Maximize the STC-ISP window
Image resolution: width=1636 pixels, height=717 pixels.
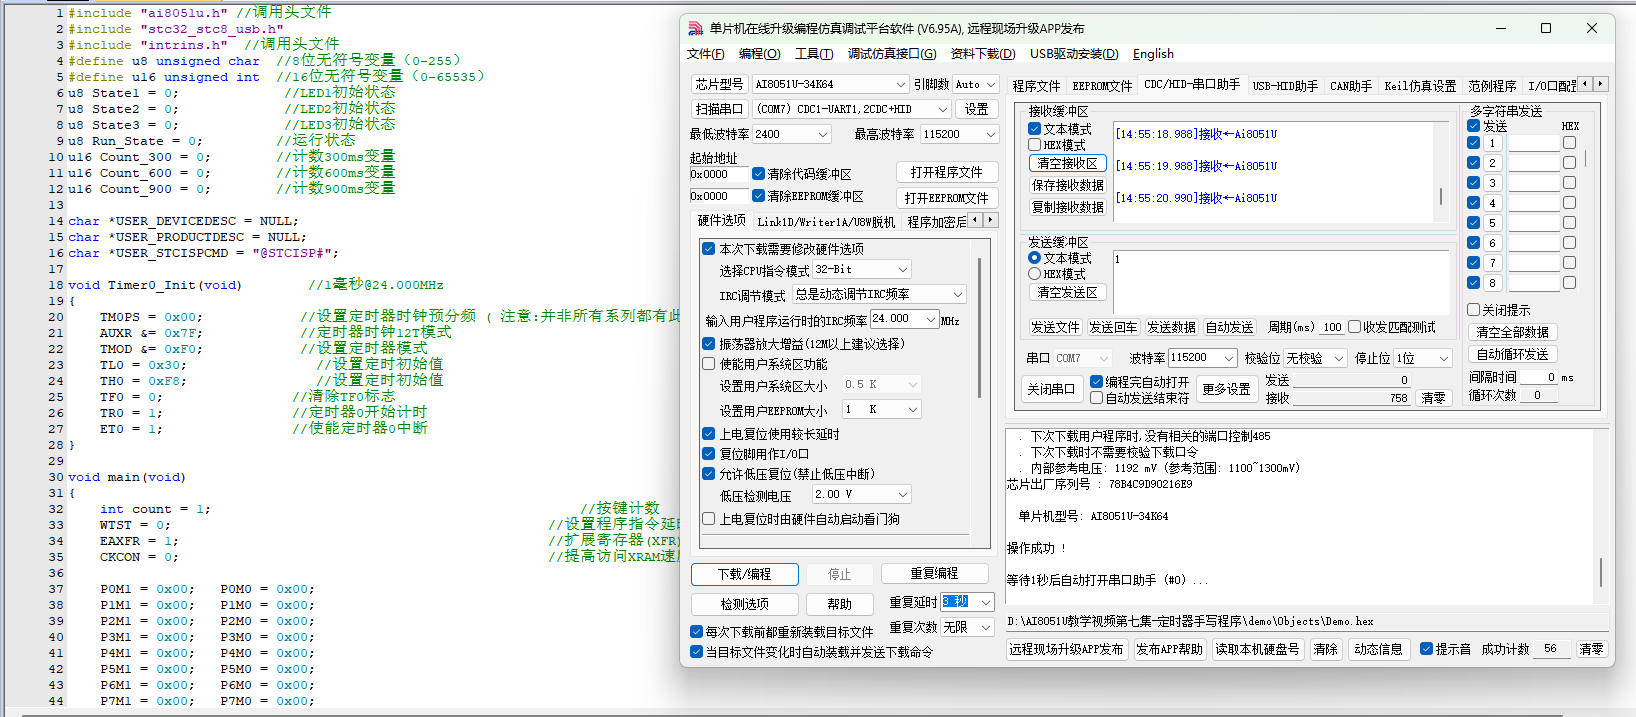pyautogui.click(x=1546, y=28)
